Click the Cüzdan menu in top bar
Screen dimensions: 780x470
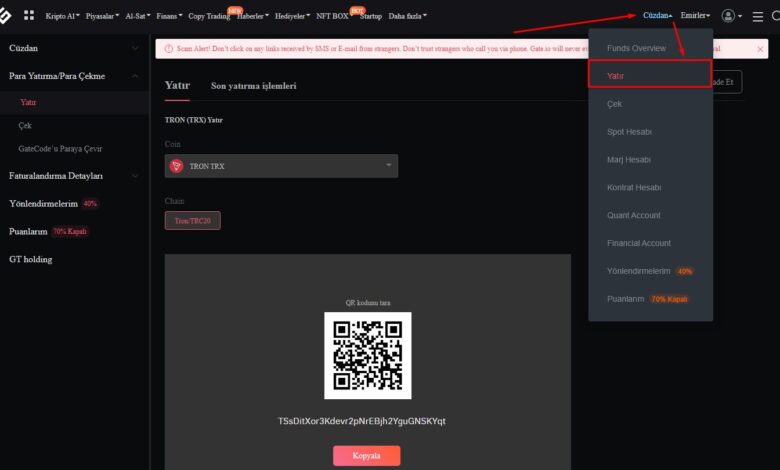click(x=657, y=15)
